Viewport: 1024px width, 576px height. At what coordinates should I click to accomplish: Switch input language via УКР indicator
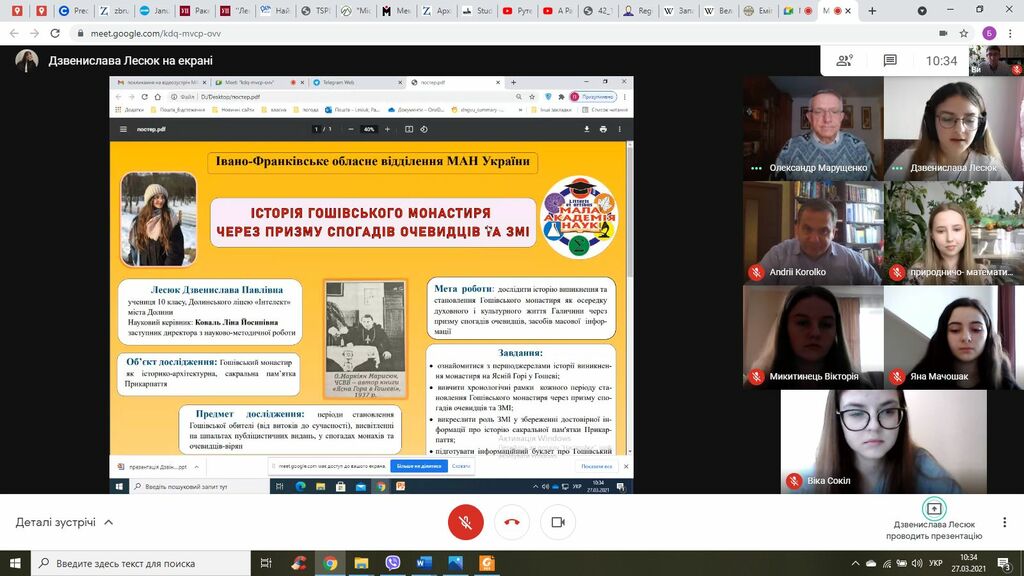[x=935, y=563]
